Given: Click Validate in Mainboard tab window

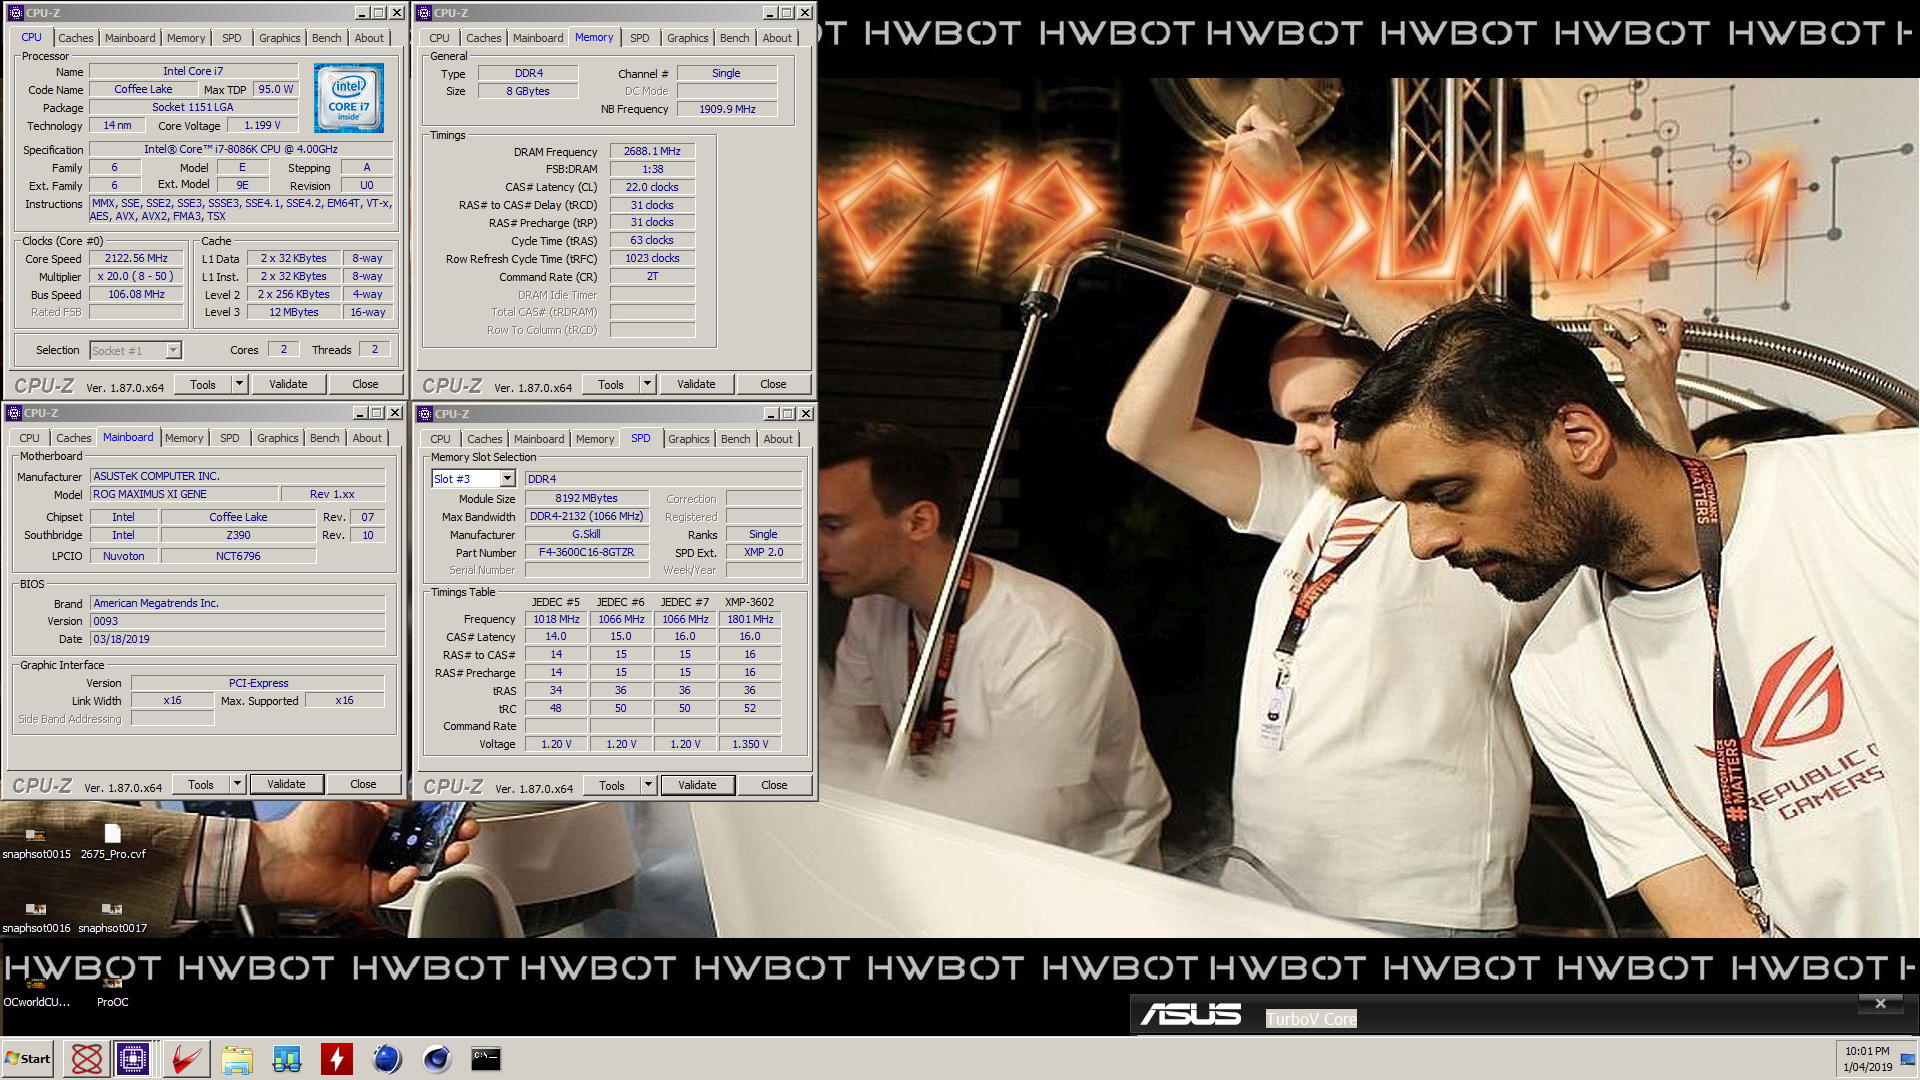Looking at the screenshot, I should coord(286,784).
